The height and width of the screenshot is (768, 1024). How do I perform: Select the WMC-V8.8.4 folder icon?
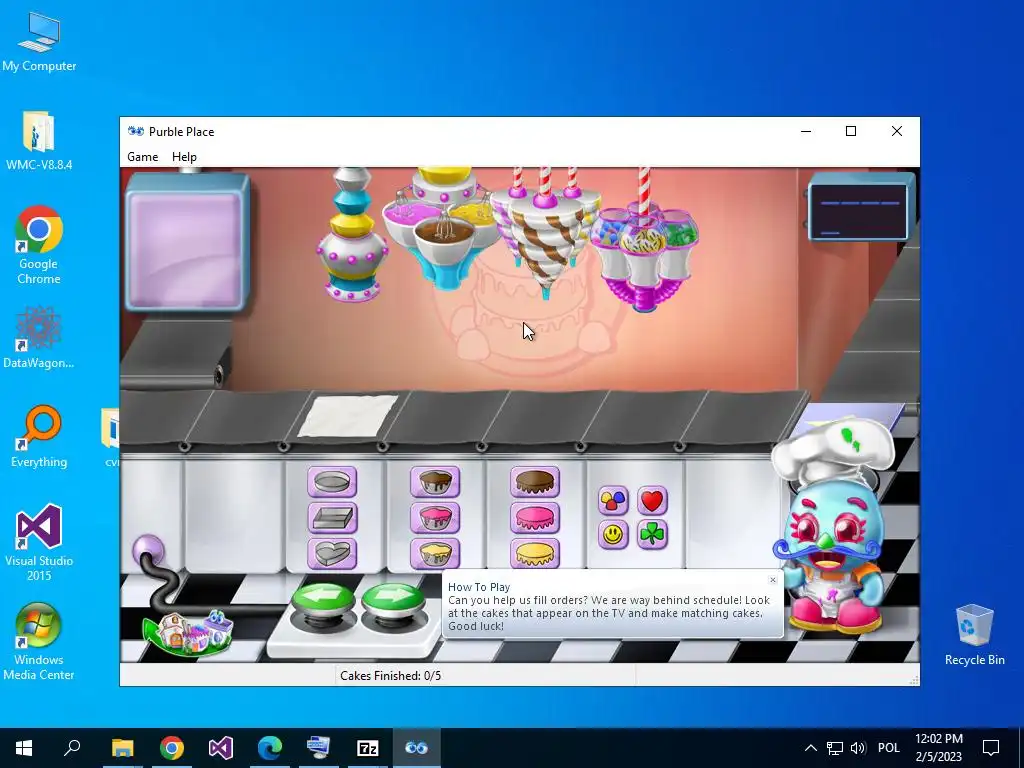coord(39,140)
